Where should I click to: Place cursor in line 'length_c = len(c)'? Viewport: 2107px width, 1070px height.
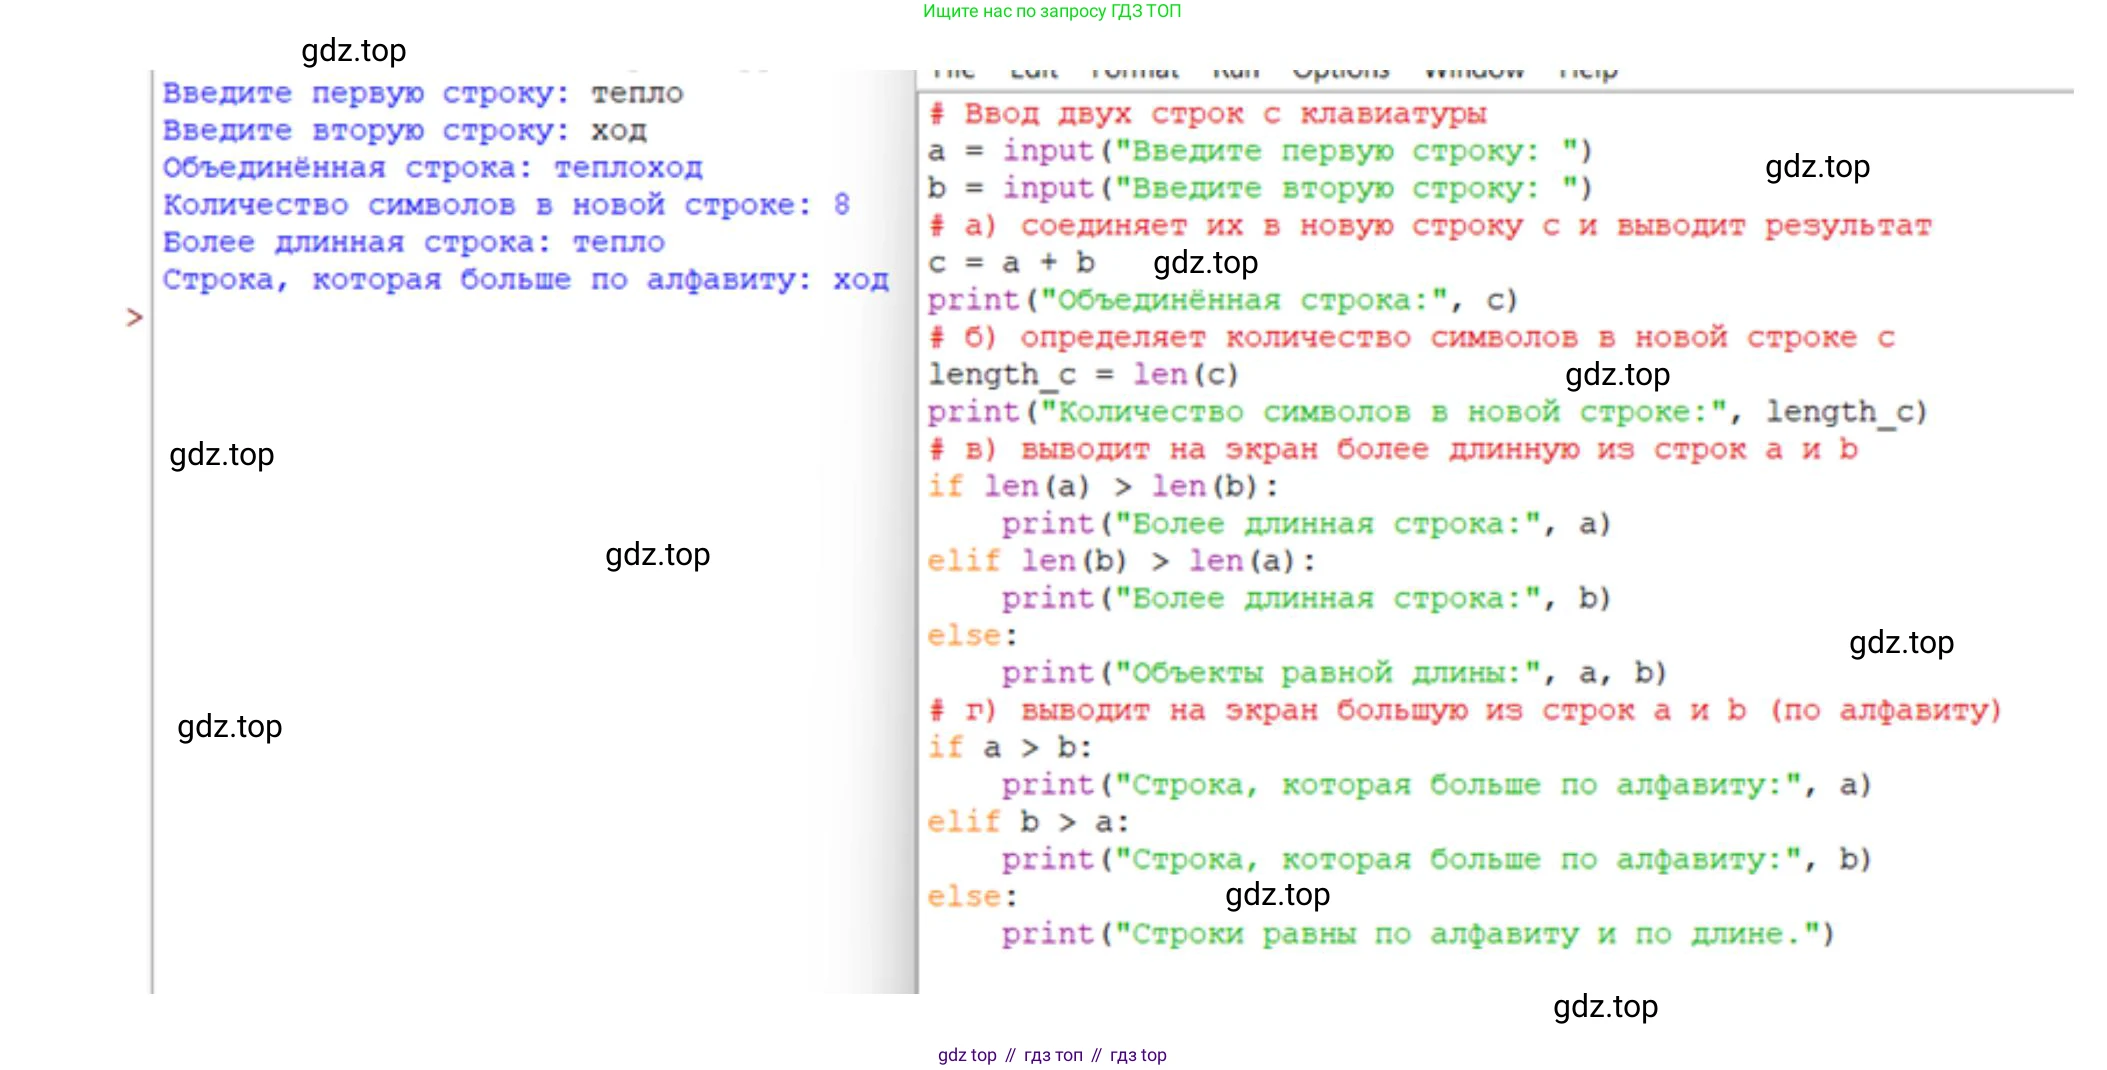tap(1084, 375)
